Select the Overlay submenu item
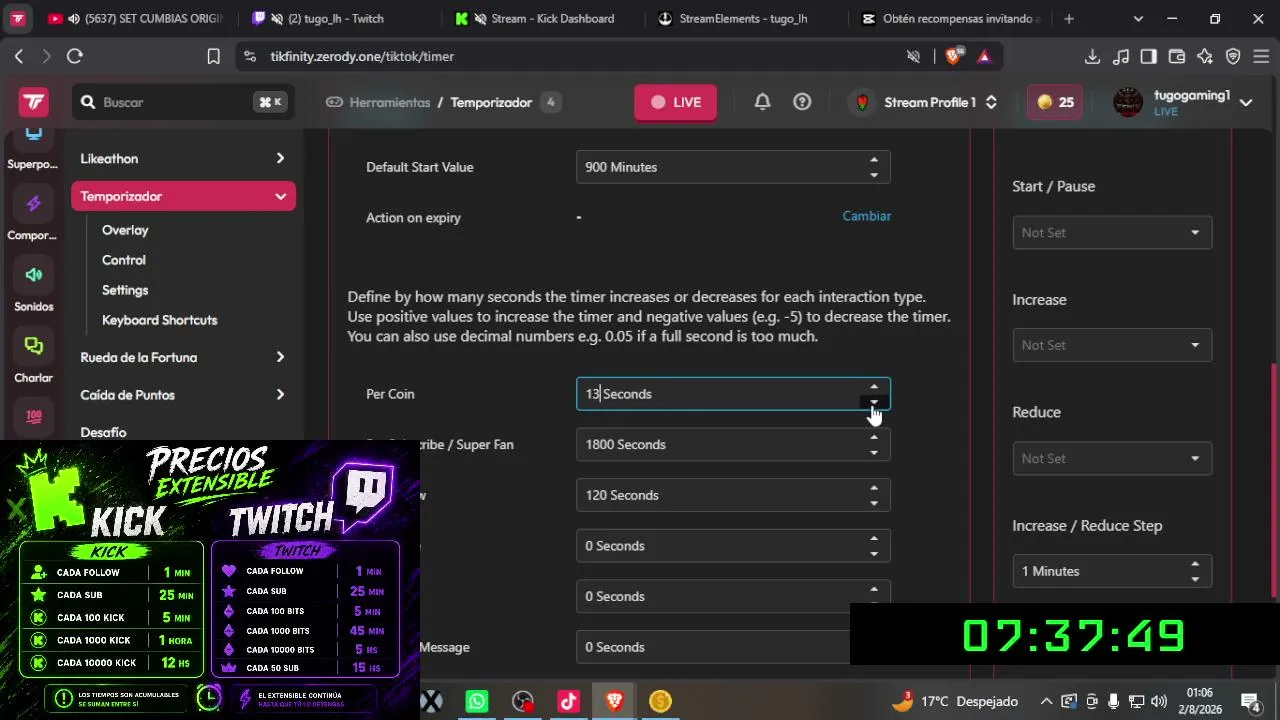This screenshot has width=1280, height=720. [125, 230]
